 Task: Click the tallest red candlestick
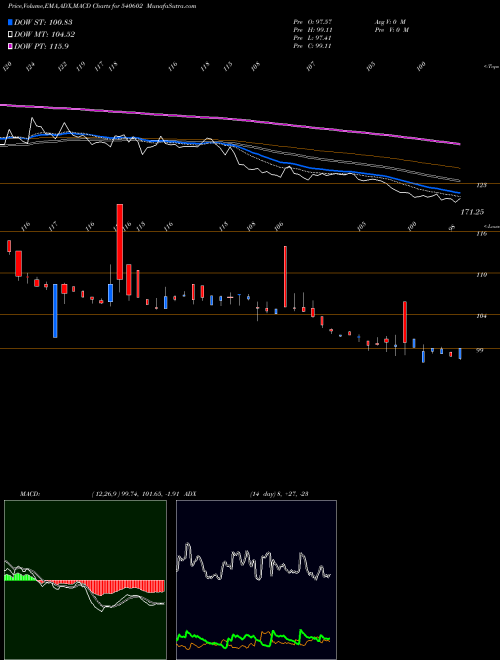coord(120,242)
